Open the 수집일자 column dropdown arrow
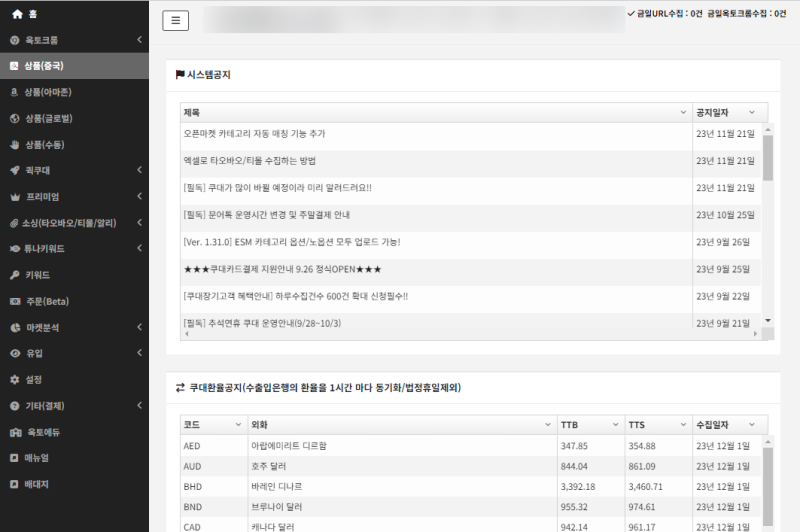Screen dimensions: 800x532 tap(752, 424)
